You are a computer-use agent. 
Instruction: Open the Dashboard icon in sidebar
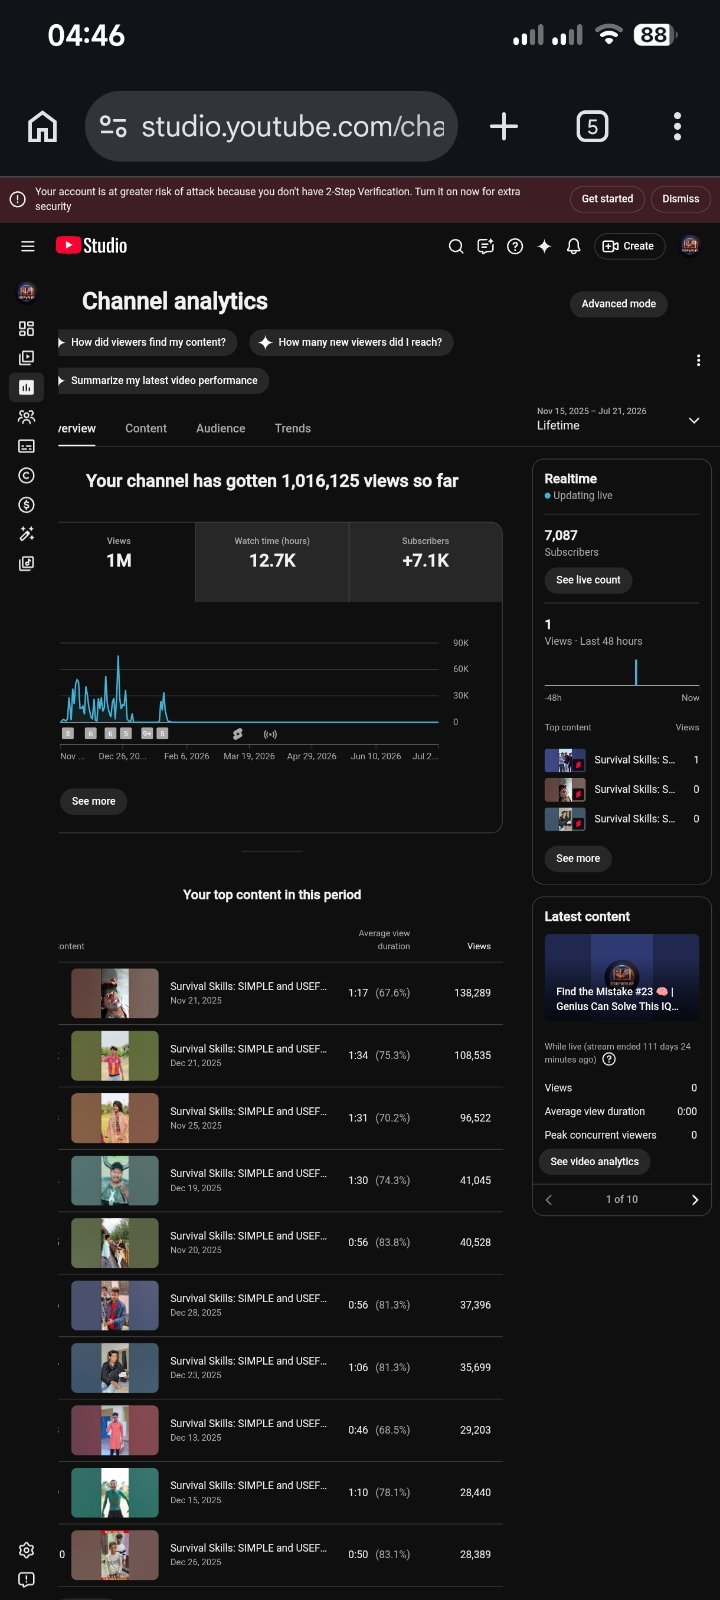pyautogui.click(x=27, y=328)
